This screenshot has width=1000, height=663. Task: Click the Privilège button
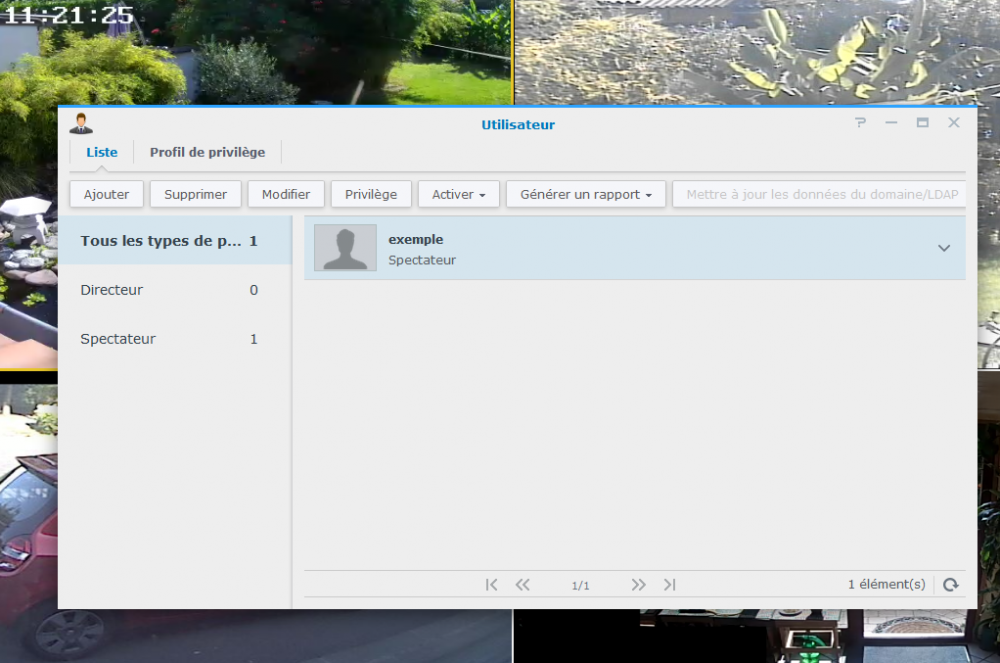(371, 194)
